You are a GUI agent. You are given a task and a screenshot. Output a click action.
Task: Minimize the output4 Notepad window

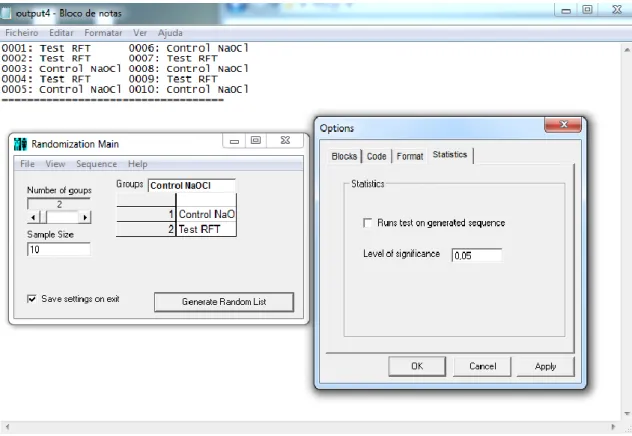coord(566,10)
